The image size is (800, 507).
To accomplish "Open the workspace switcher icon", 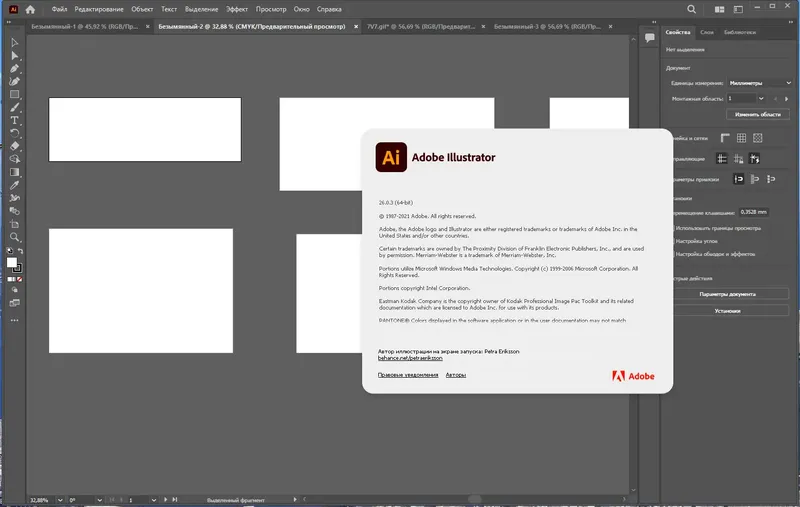I will point(738,9).
